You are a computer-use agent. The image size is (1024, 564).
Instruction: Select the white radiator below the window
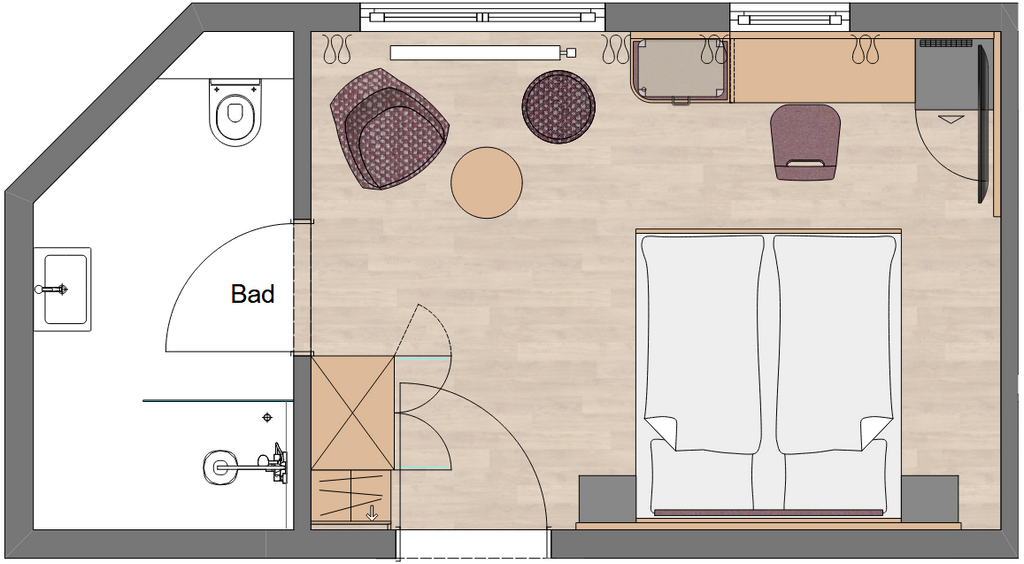[474, 52]
